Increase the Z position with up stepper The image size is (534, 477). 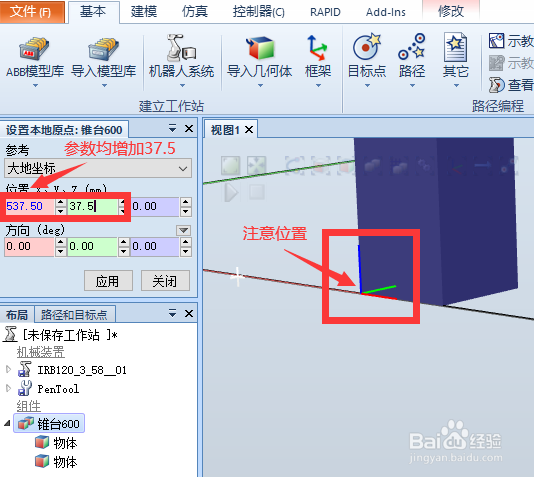click(x=186, y=202)
